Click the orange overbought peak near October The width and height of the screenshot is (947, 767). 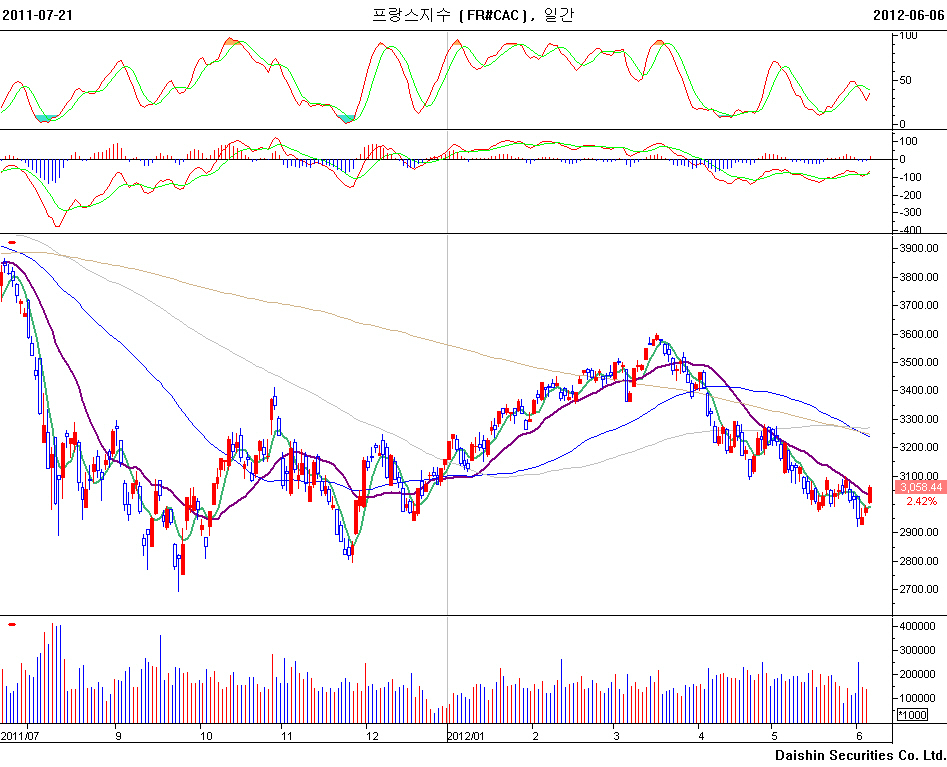tap(231, 41)
